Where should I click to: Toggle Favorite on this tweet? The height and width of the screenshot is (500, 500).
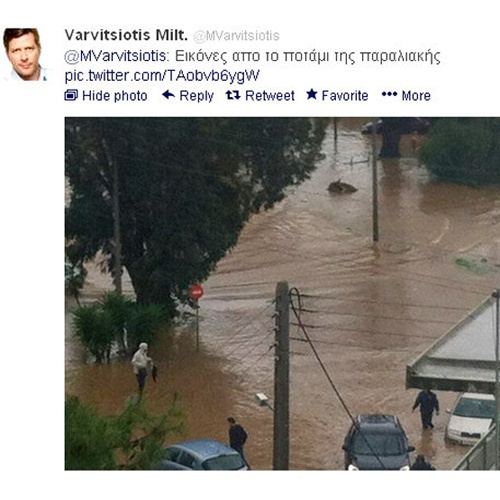345,96
